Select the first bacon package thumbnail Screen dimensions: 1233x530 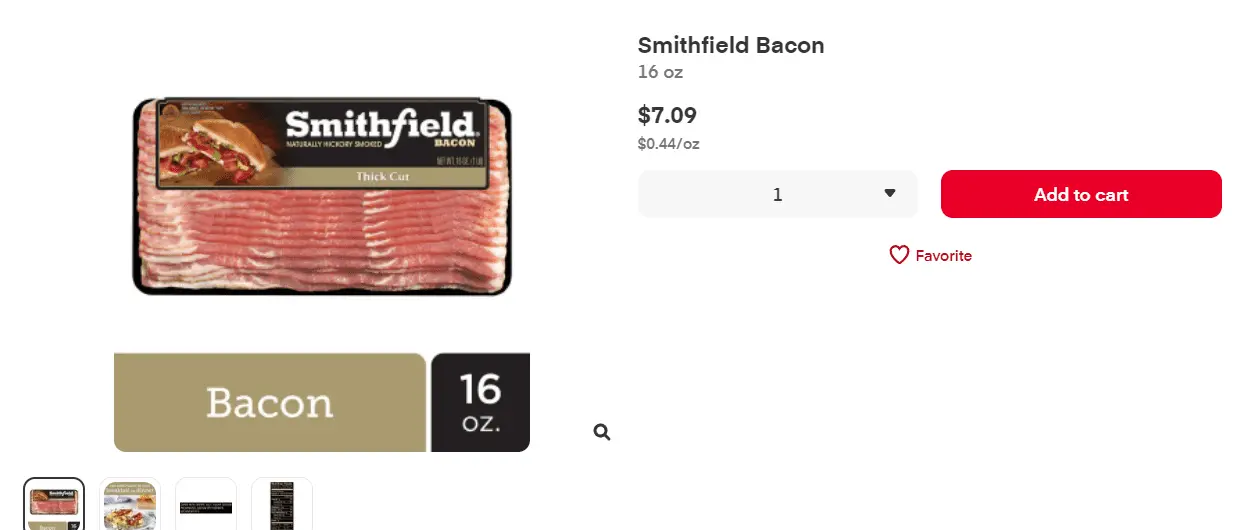54,504
